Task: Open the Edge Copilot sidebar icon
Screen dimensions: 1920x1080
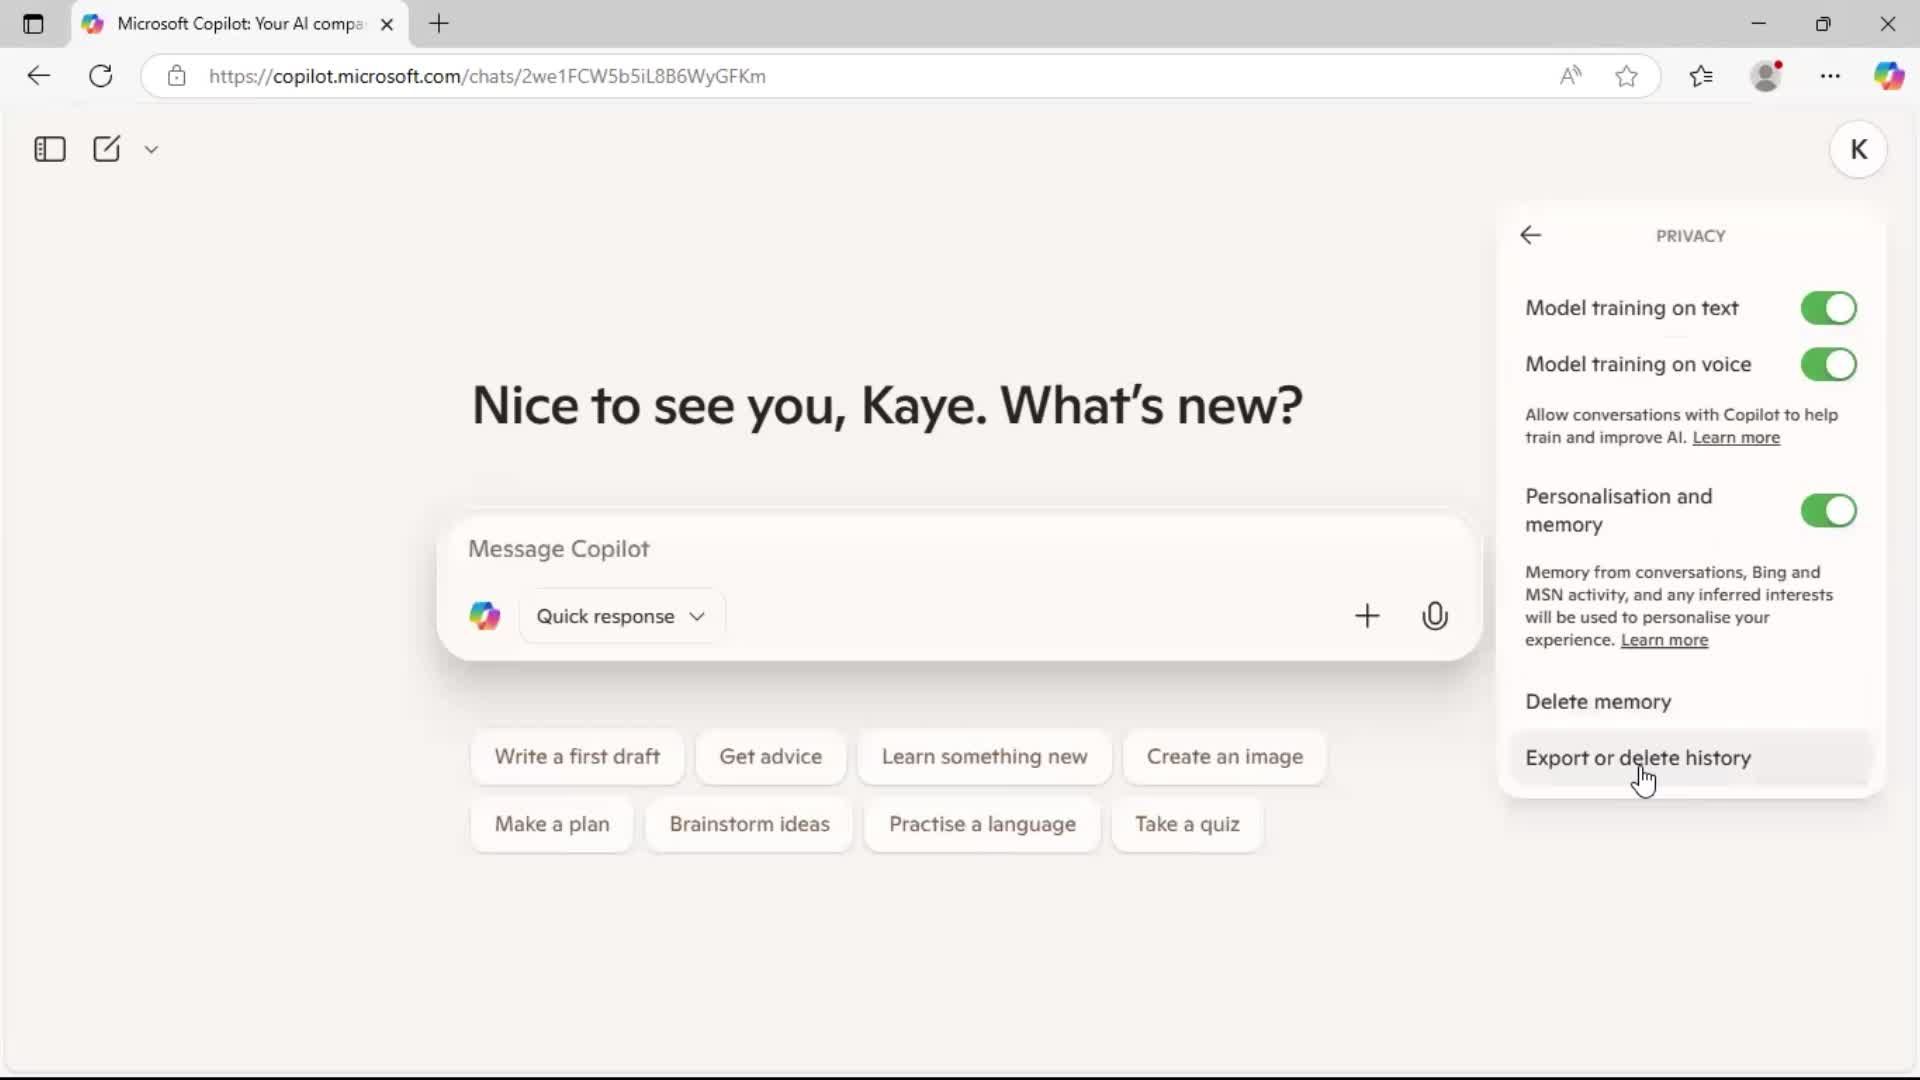Action: pyautogui.click(x=1888, y=76)
